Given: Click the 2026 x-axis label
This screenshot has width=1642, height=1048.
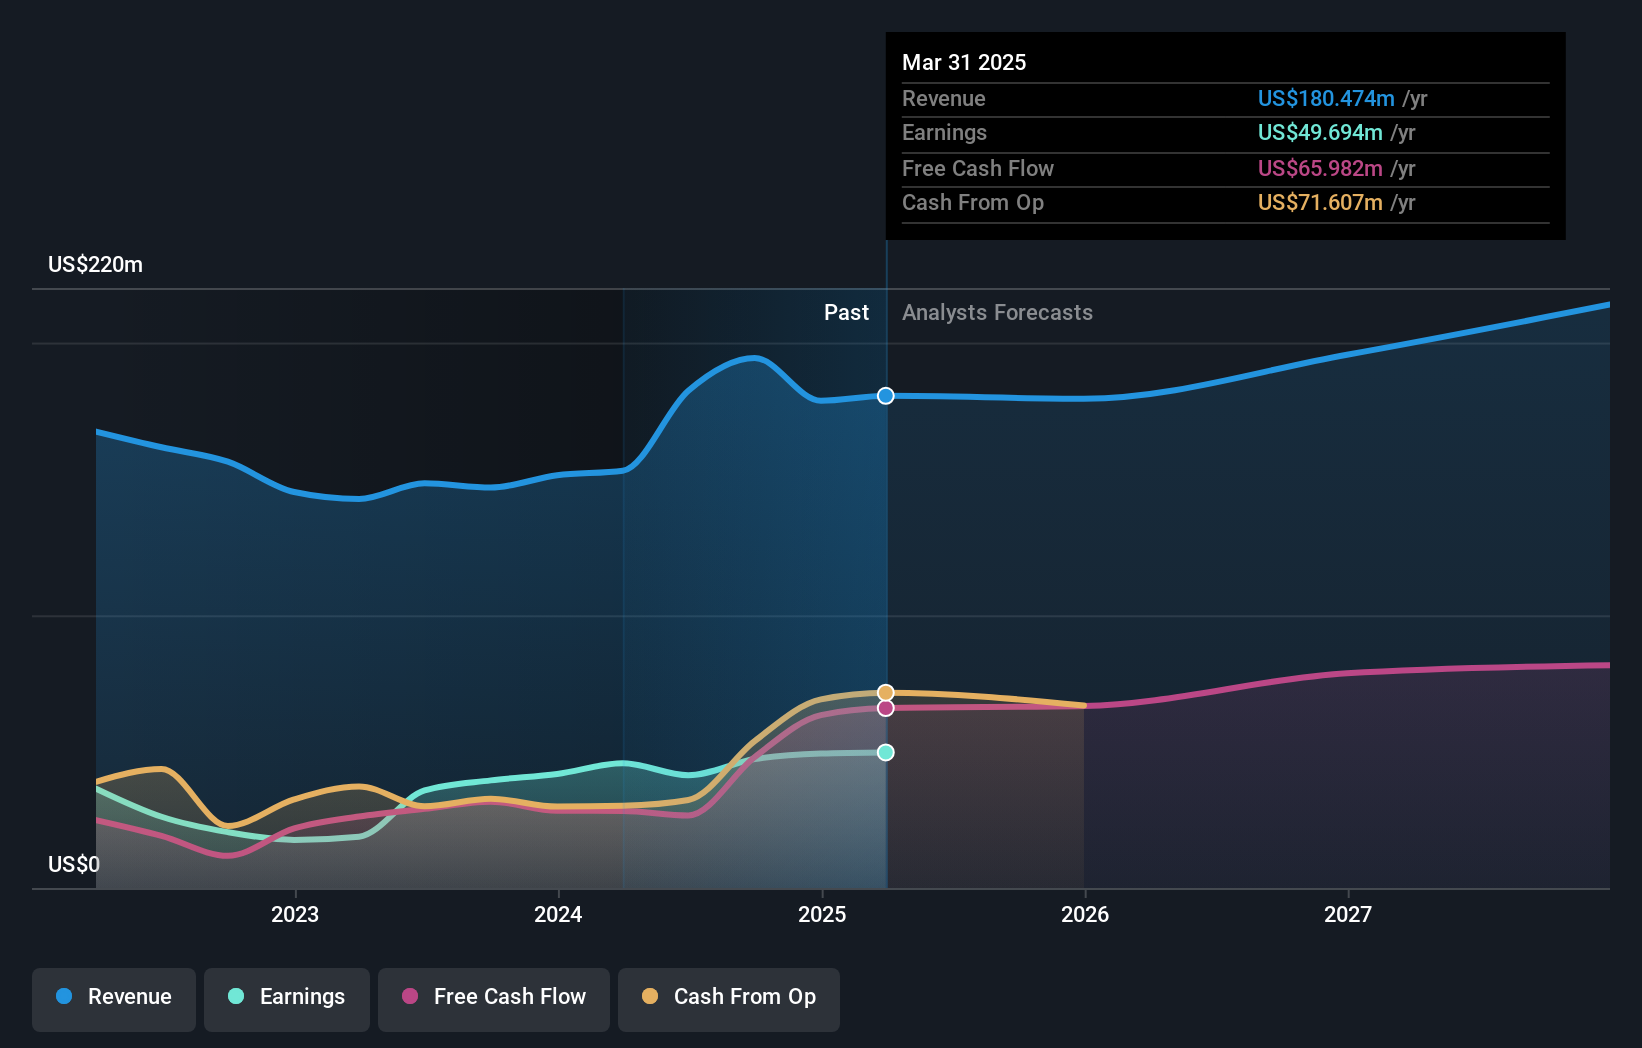Looking at the screenshot, I should [x=1085, y=914].
